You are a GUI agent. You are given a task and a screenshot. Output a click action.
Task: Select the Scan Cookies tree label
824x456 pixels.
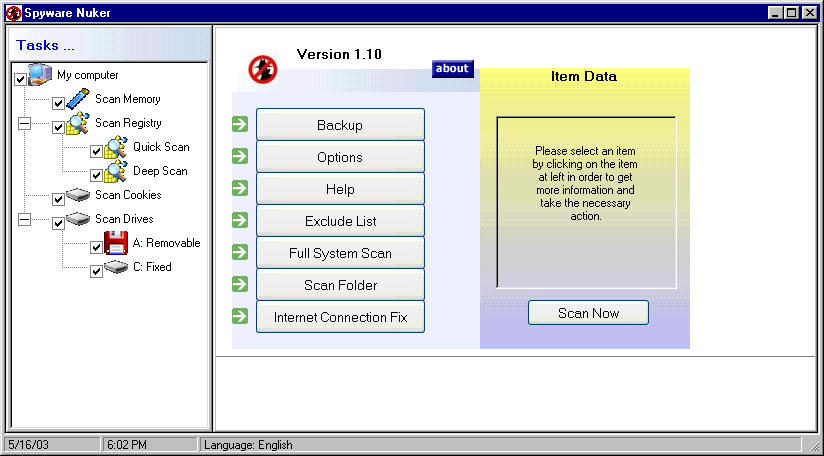pos(128,195)
